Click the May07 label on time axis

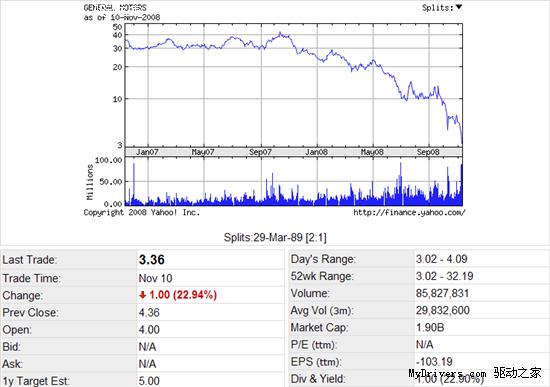(x=203, y=152)
